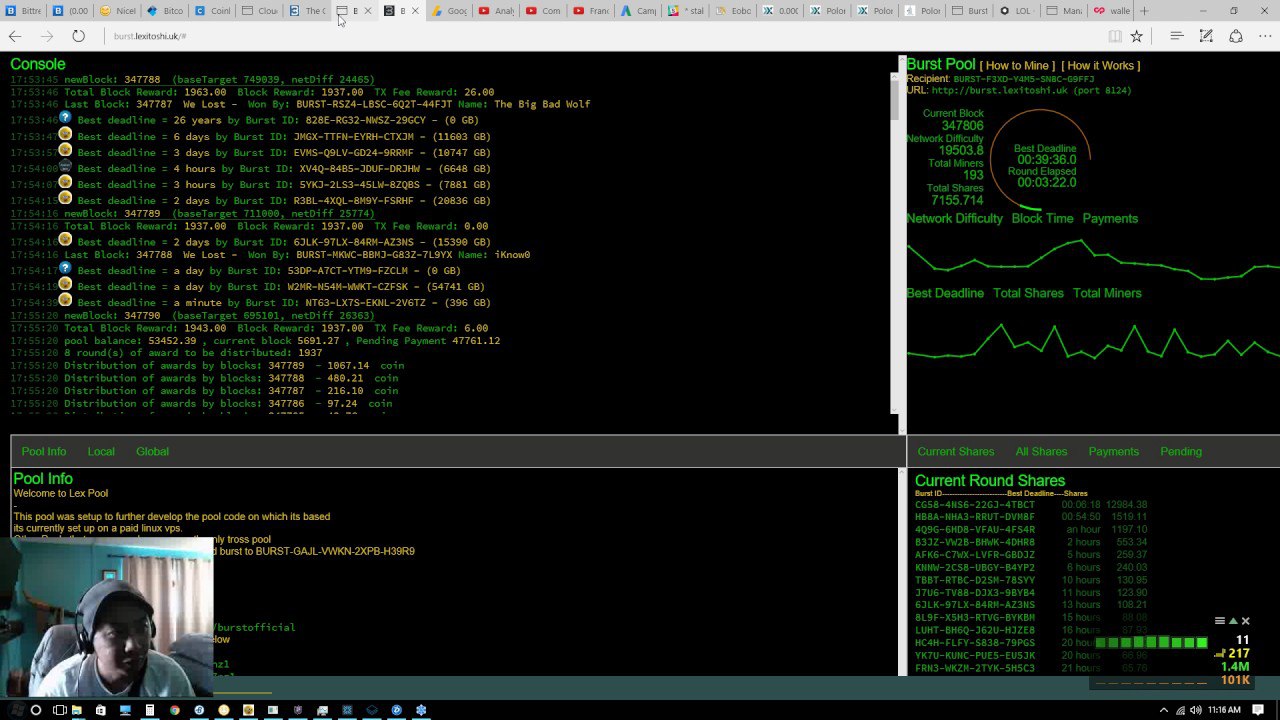The height and width of the screenshot is (720, 1280).
Task: Switch to the Google browser tab
Action: tap(450, 11)
